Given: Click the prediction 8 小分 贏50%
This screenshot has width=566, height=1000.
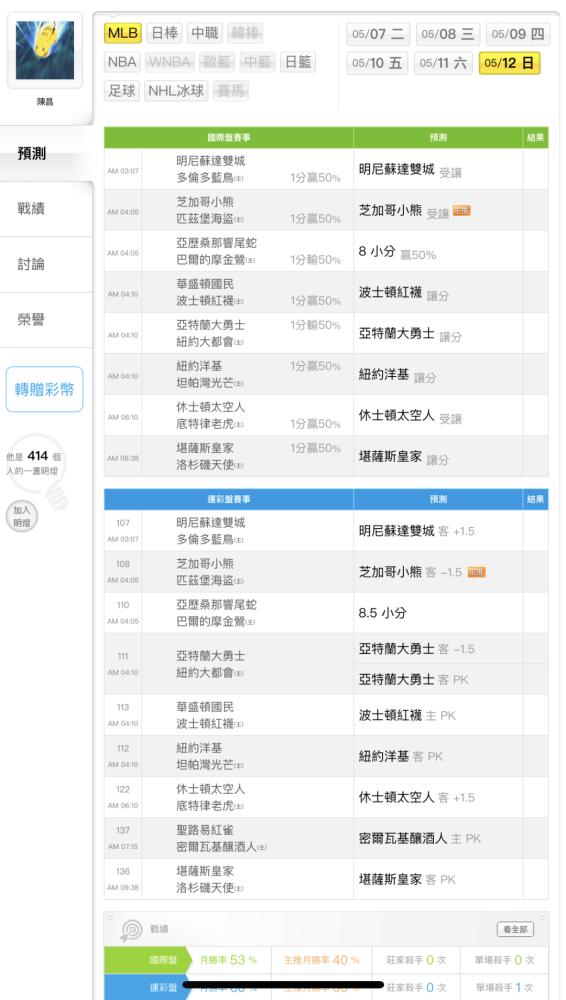Looking at the screenshot, I should click(x=397, y=252).
